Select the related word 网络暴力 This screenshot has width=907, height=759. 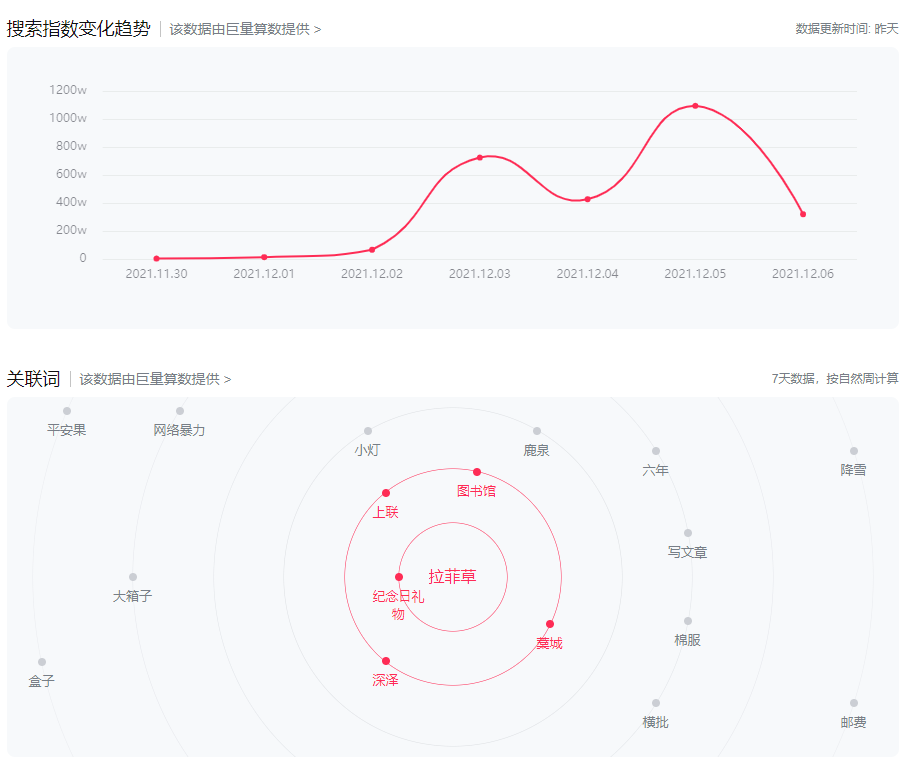click(x=179, y=430)
